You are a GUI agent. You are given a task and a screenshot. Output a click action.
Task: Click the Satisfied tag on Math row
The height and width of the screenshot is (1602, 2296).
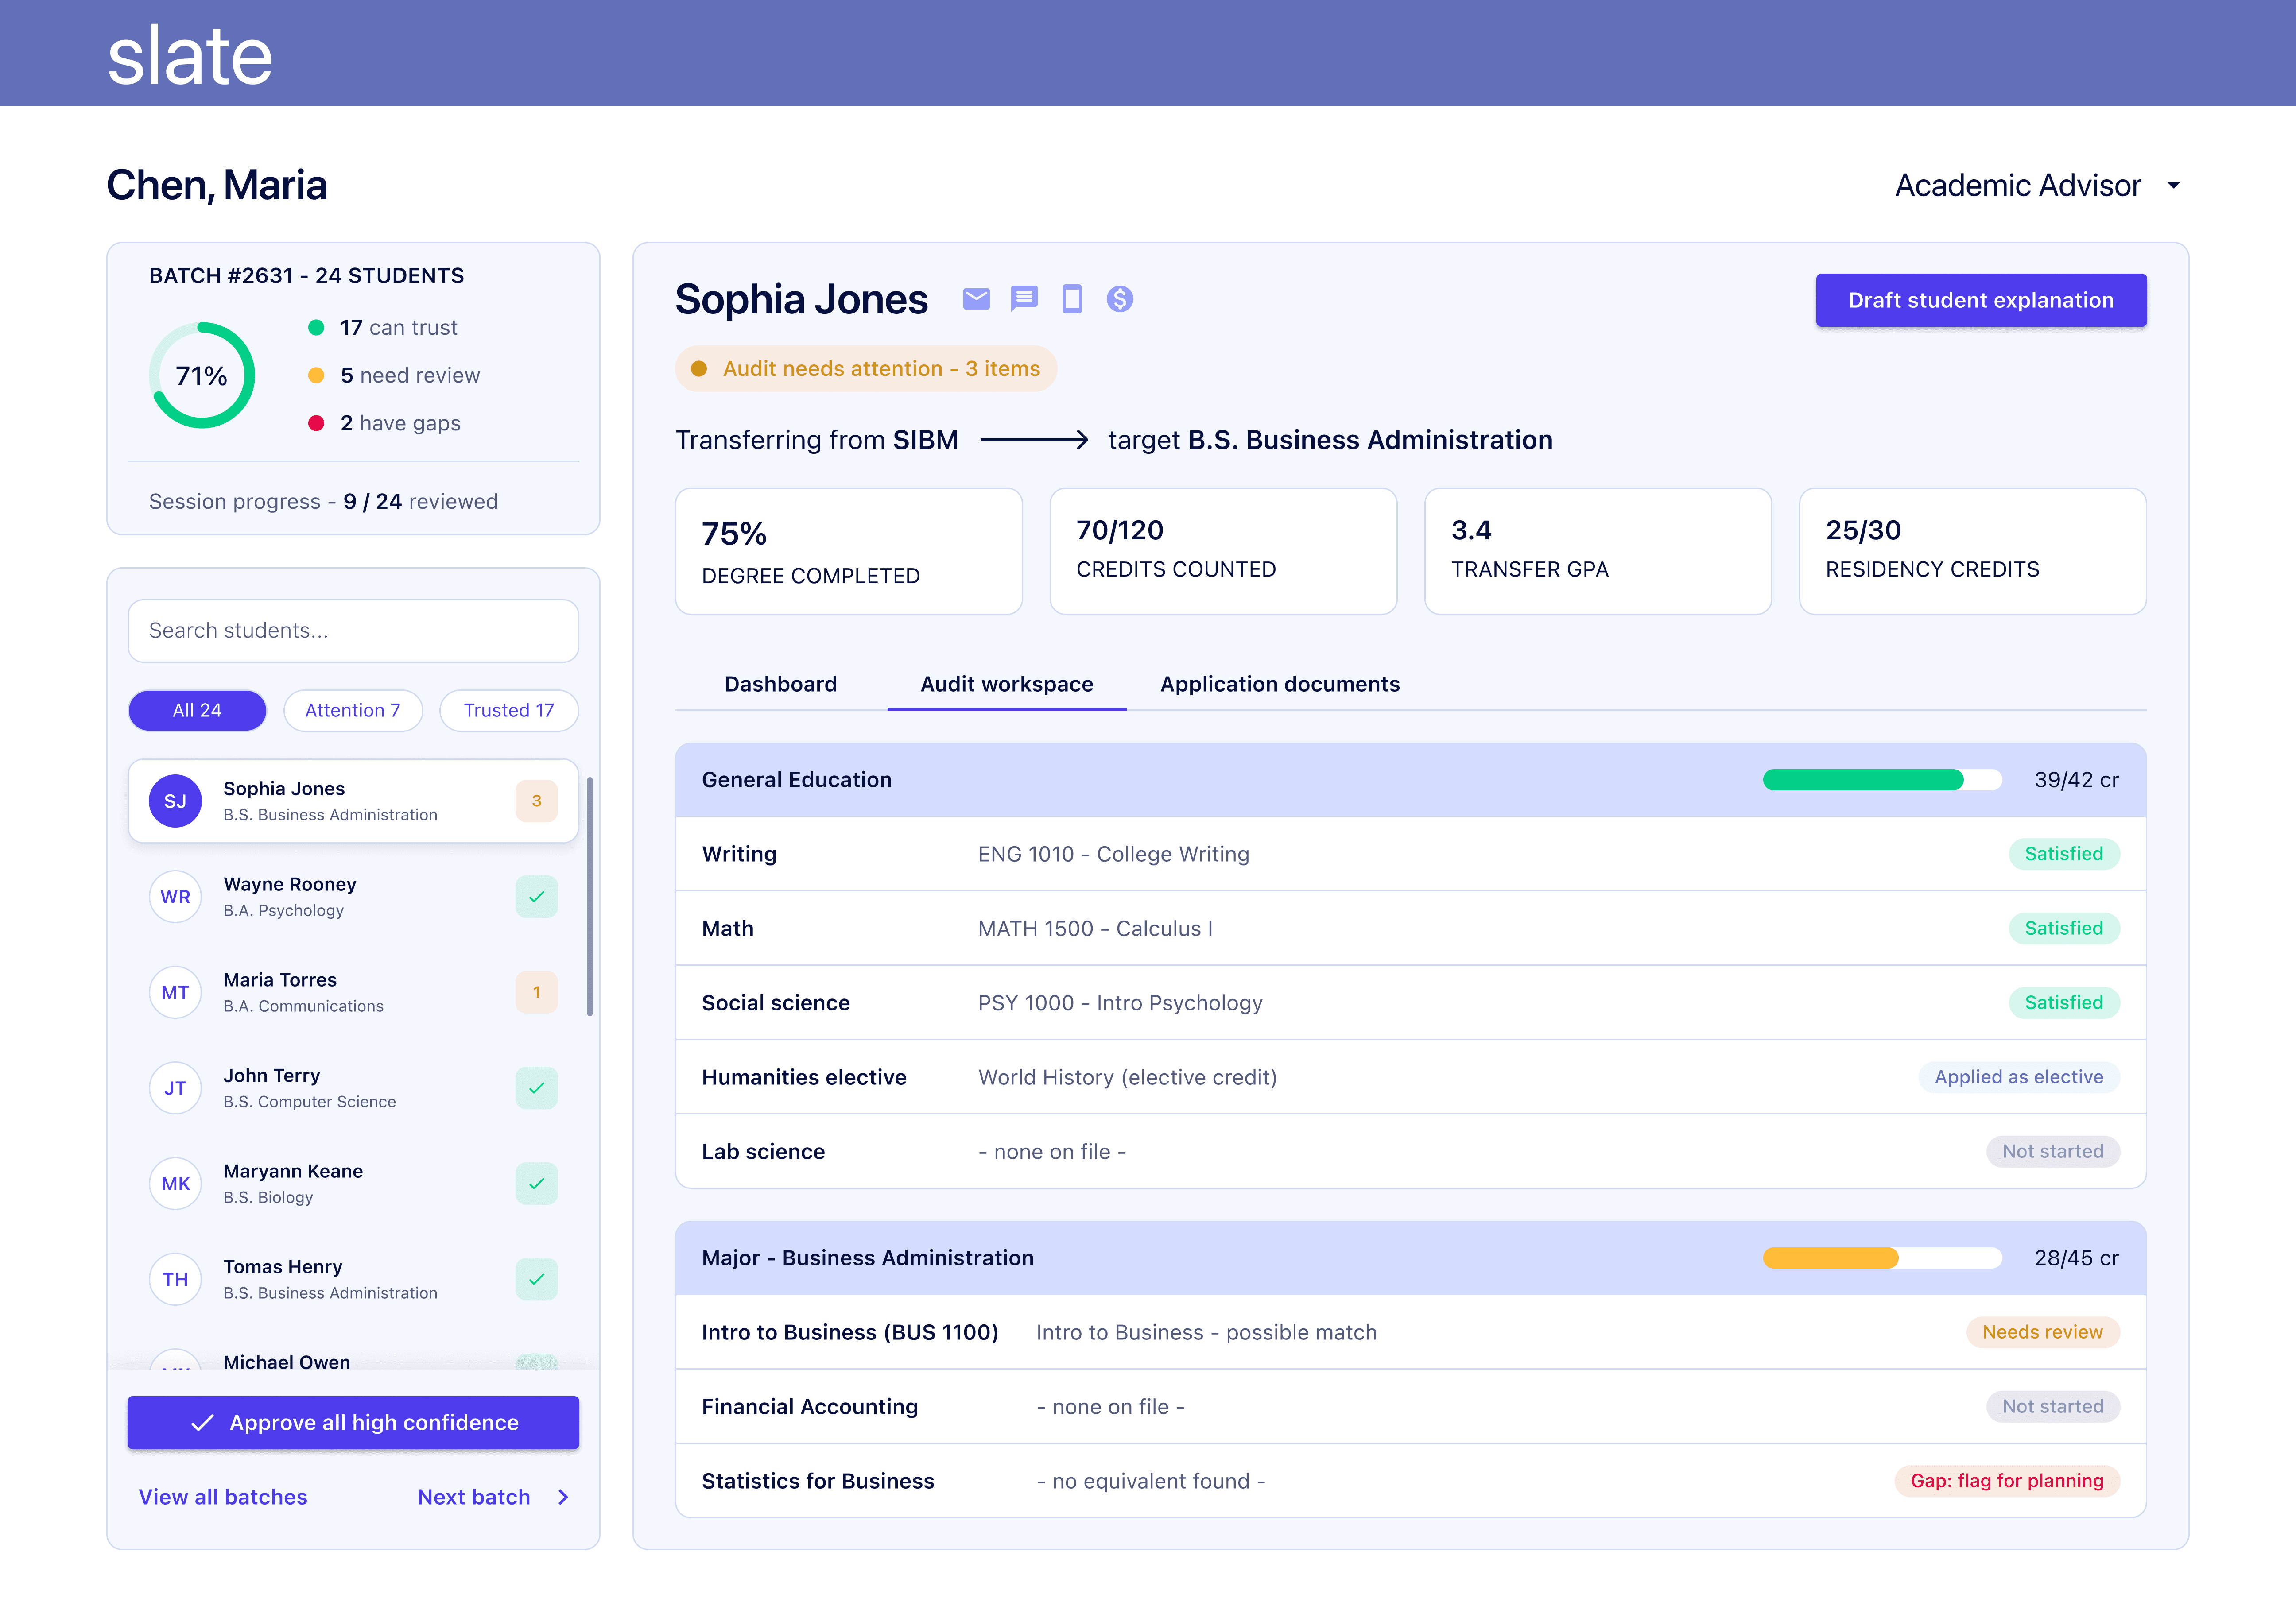pyautogui.click(x=2064, y=928)
